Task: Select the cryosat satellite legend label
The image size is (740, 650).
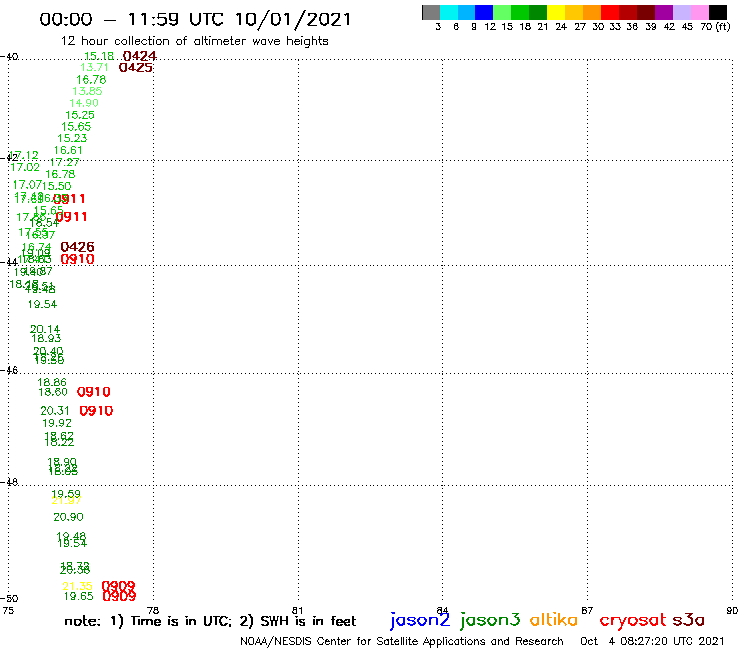Action: click(x=633, y=621)
